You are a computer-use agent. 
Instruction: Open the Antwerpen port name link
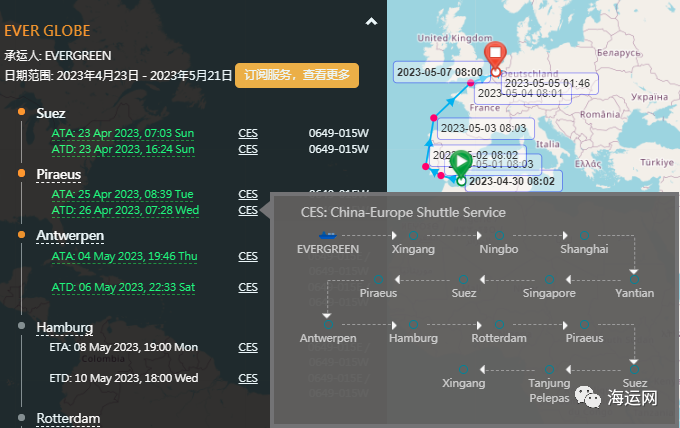pos(70,235)
